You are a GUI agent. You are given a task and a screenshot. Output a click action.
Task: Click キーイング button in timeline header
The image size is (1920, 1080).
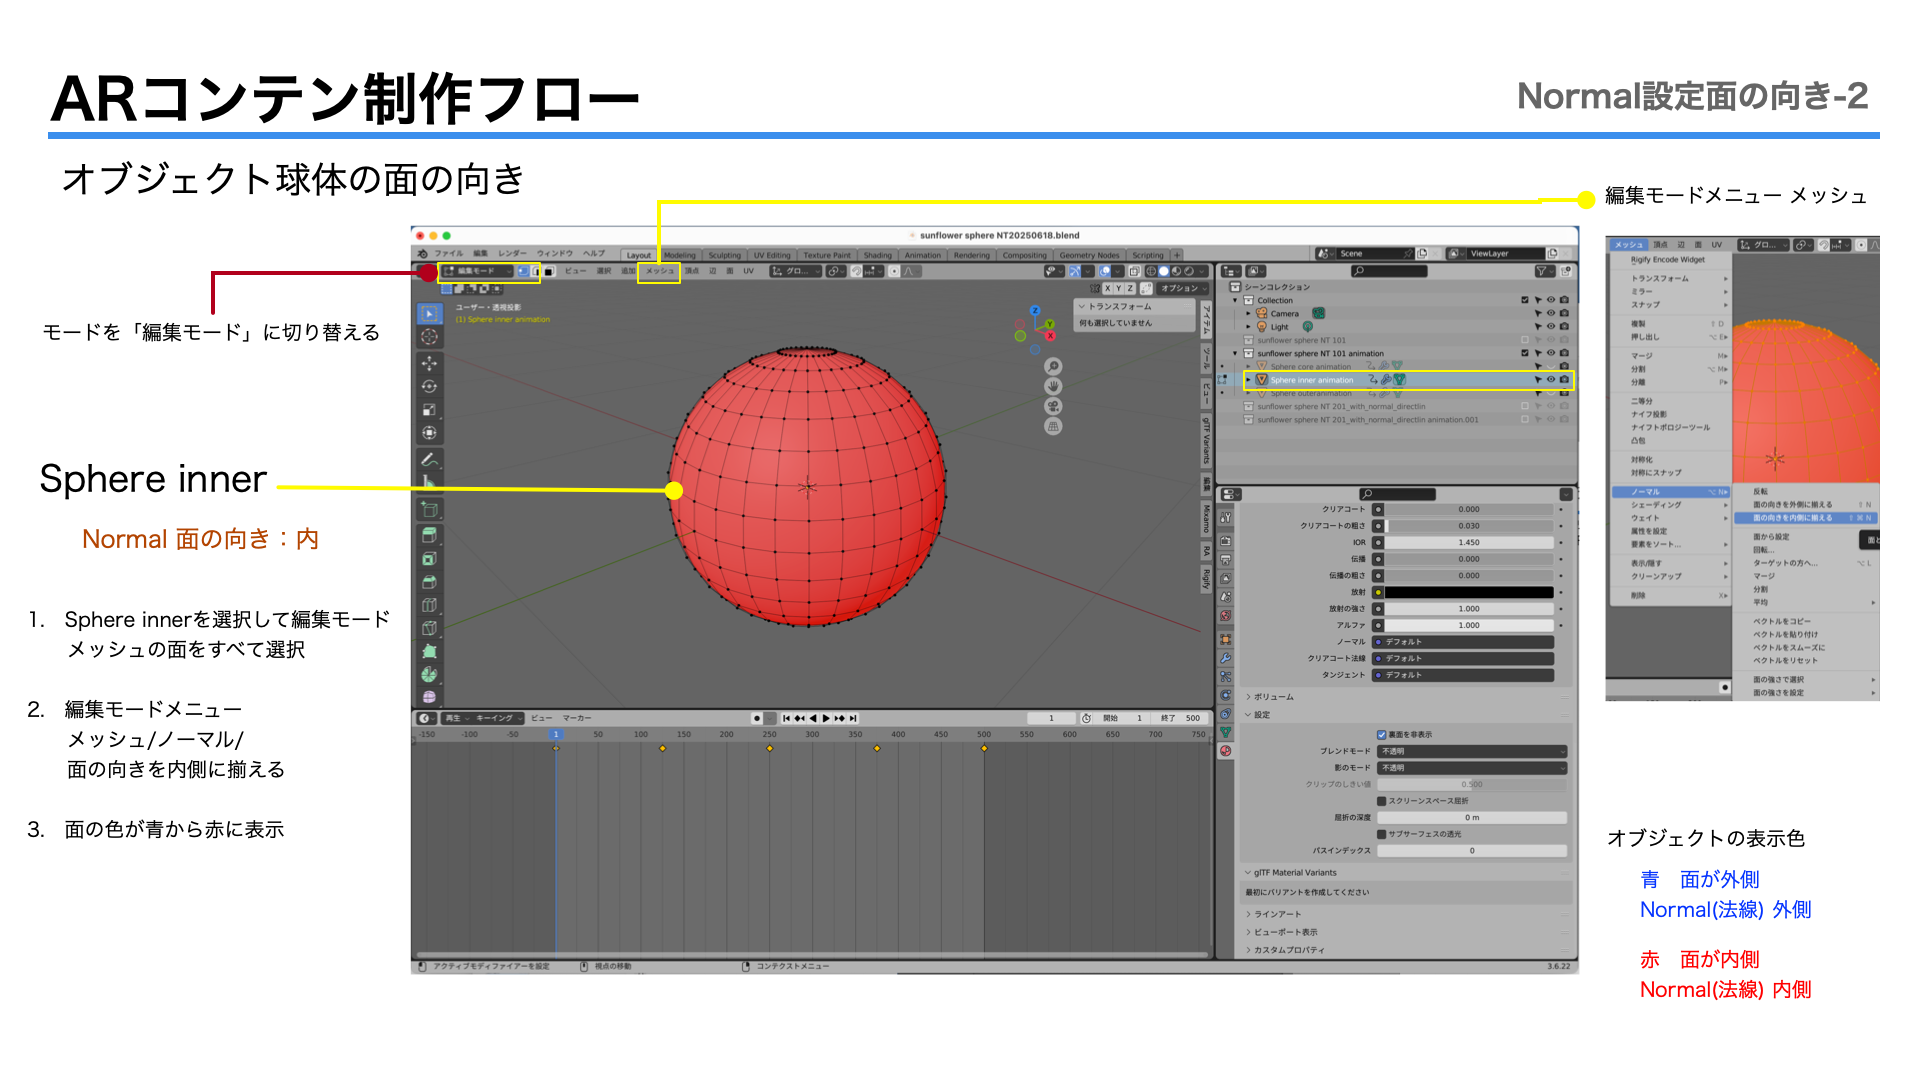[x=497, y=718]
